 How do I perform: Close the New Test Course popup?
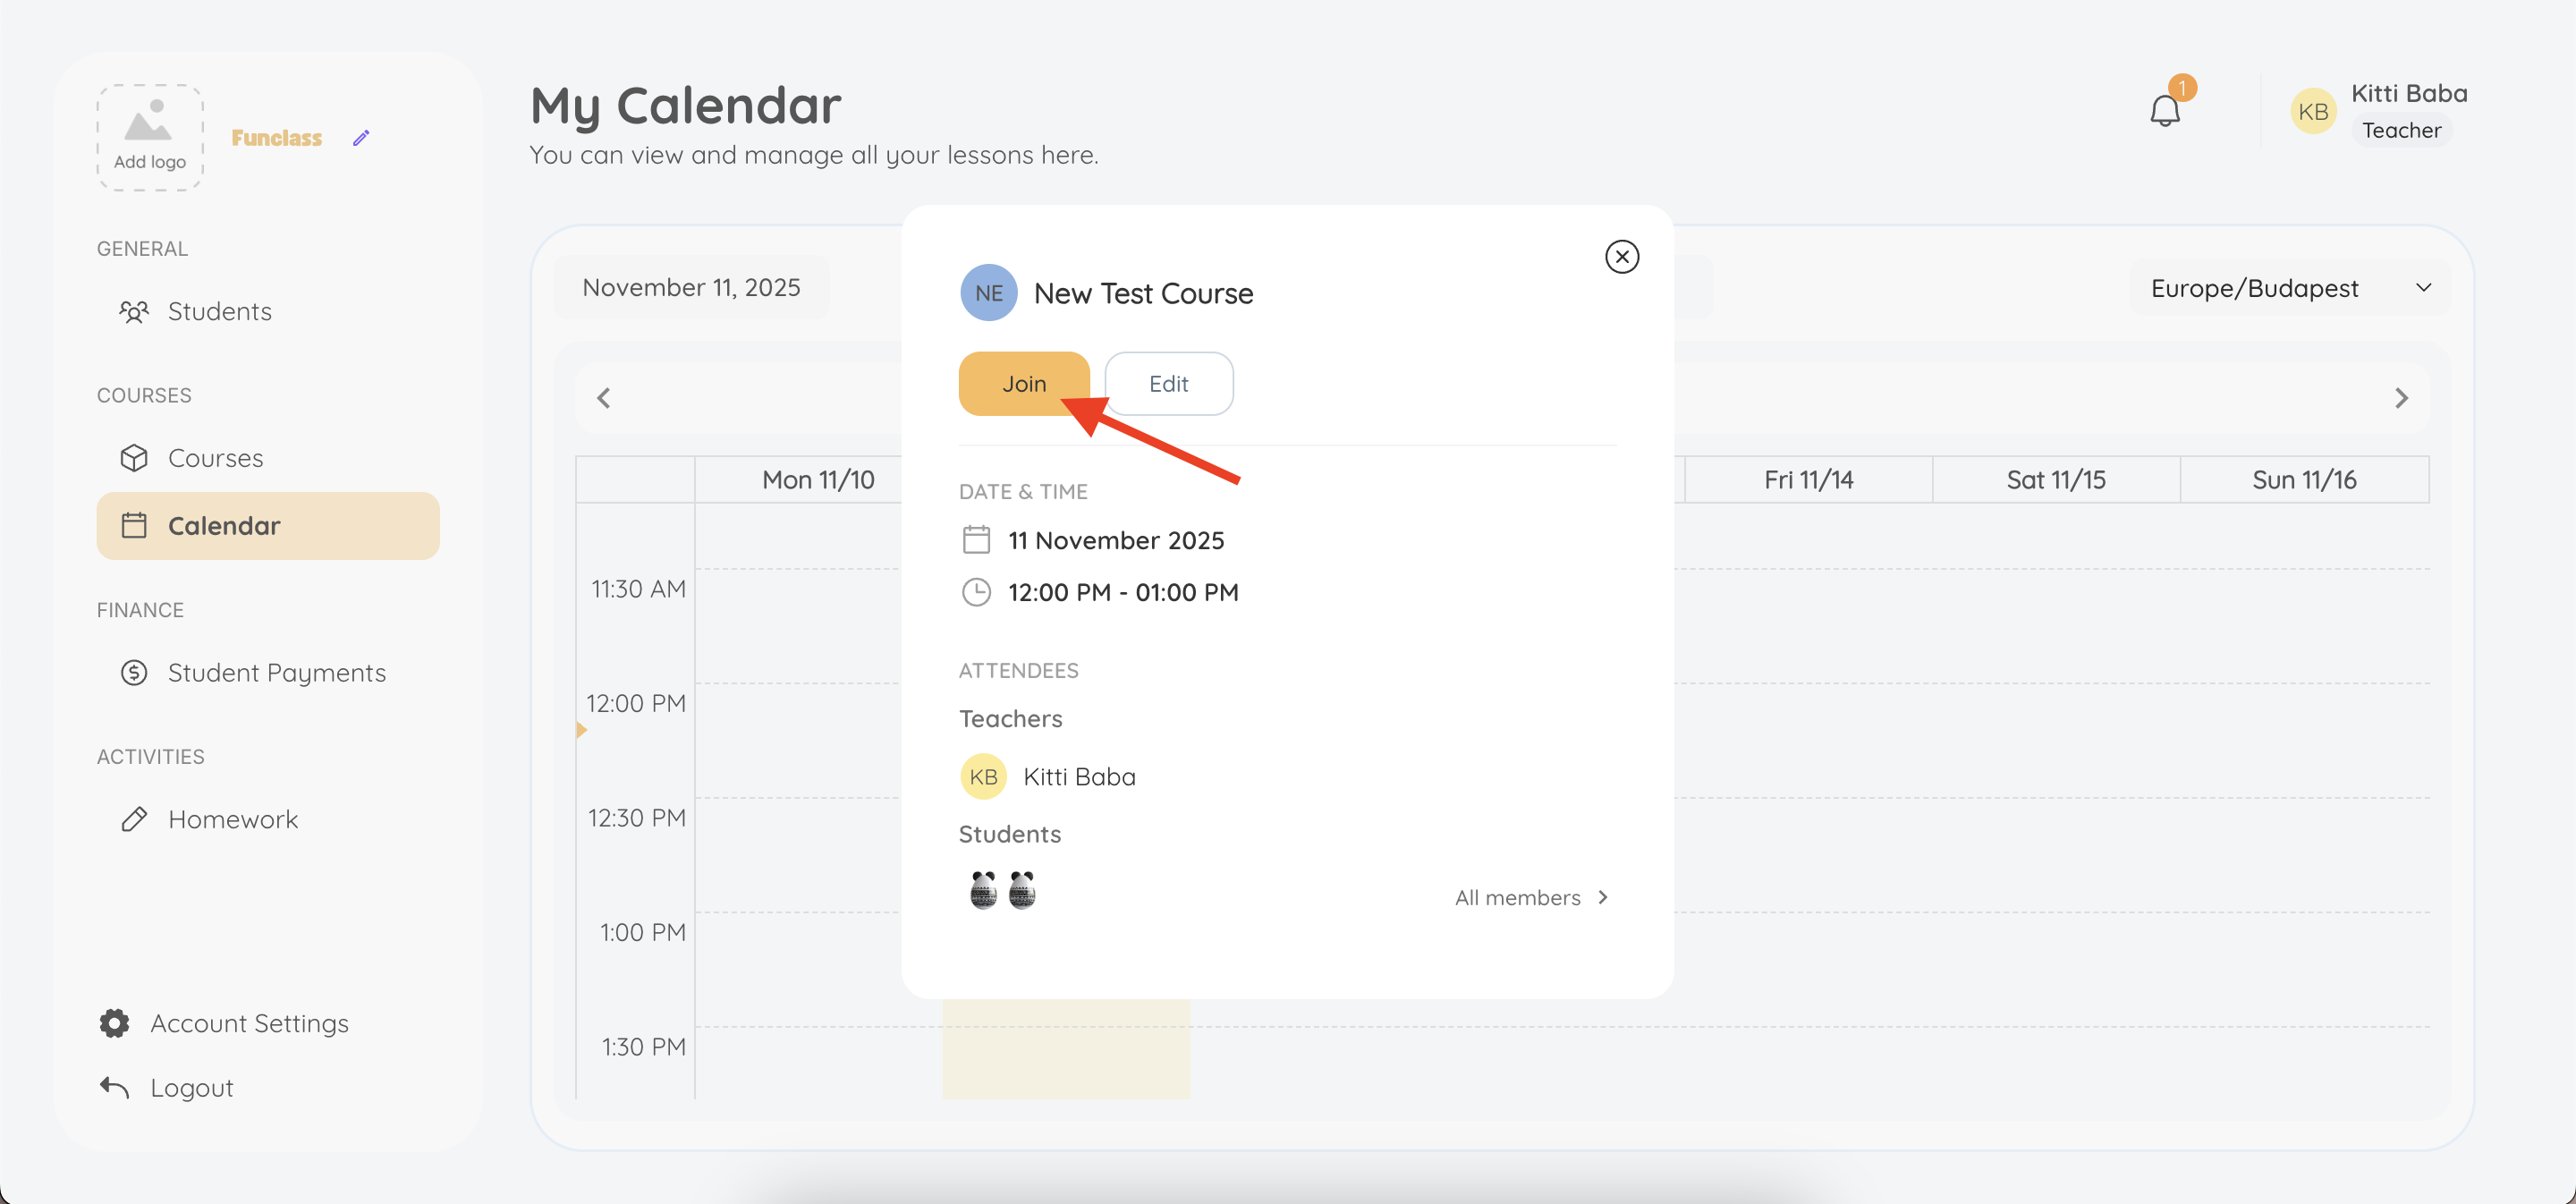point(1621,257)
